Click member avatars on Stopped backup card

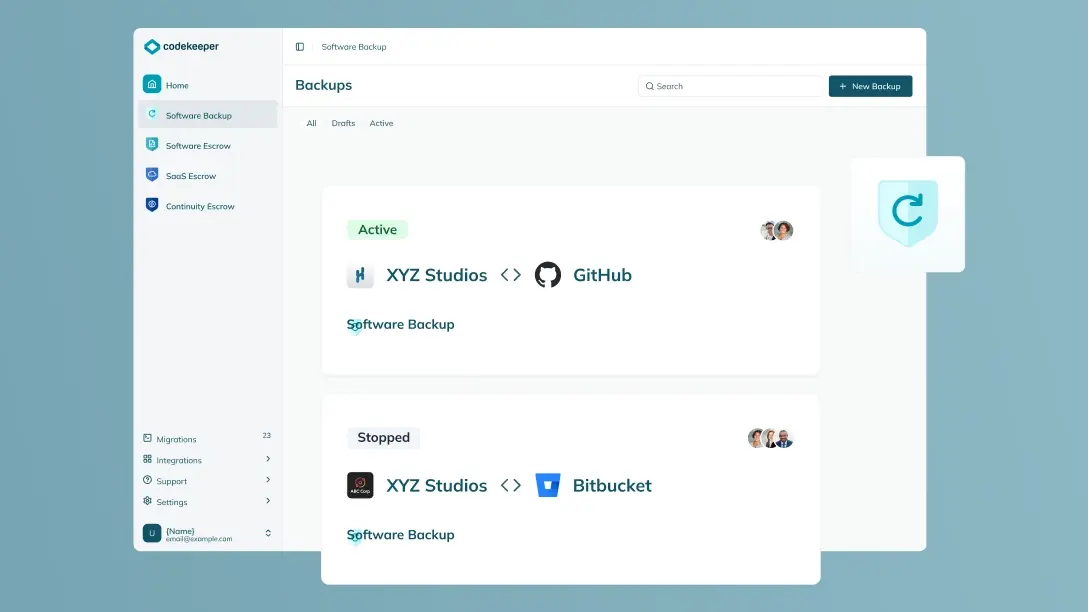[x=770, y=438]
